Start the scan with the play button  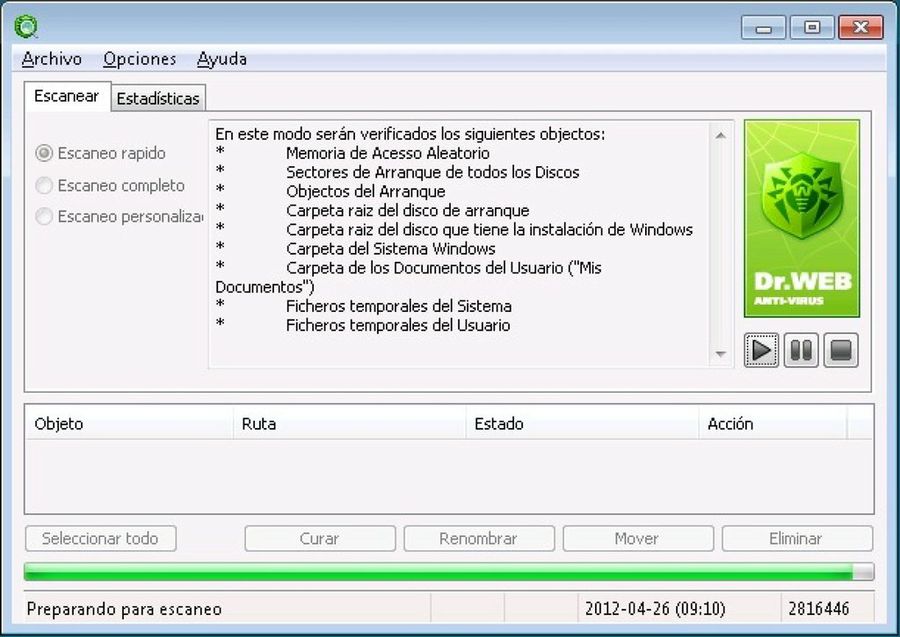(761, 350)
